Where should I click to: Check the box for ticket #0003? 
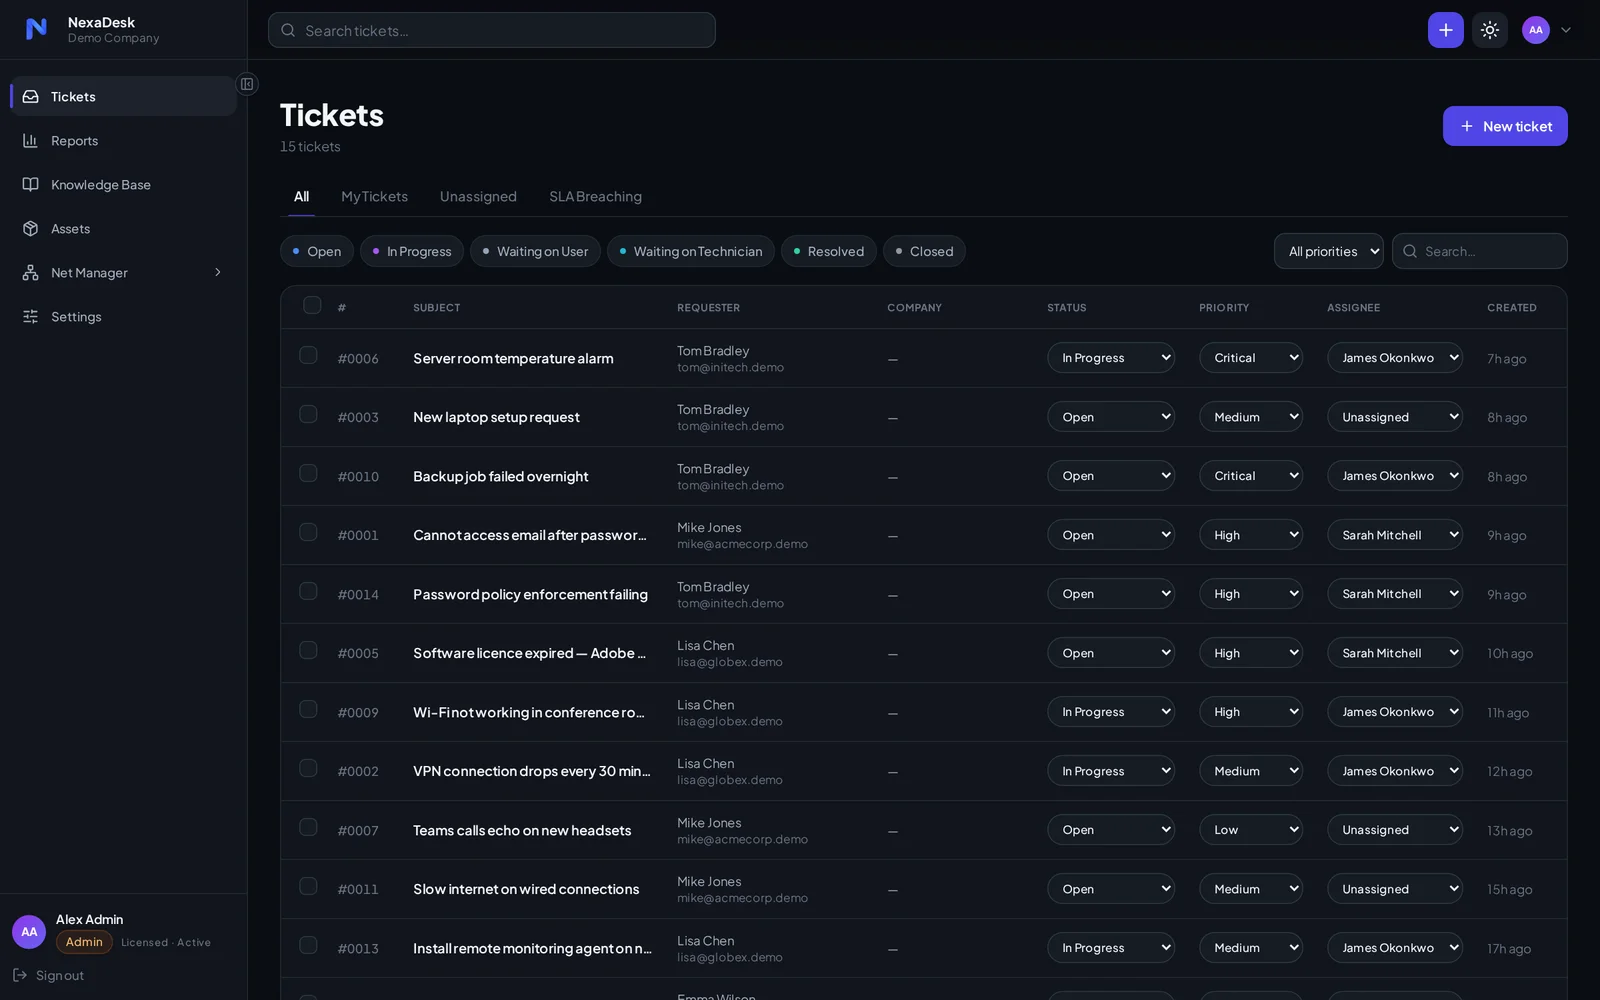(x=308, y=414)
